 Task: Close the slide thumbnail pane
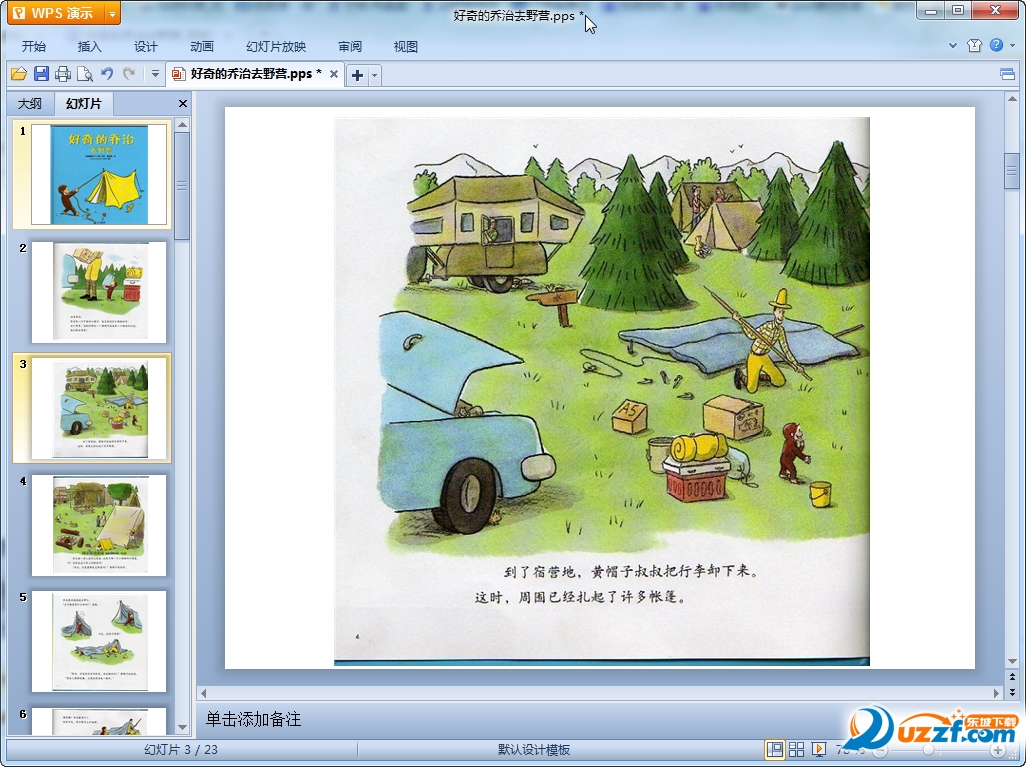click(183, 103)
